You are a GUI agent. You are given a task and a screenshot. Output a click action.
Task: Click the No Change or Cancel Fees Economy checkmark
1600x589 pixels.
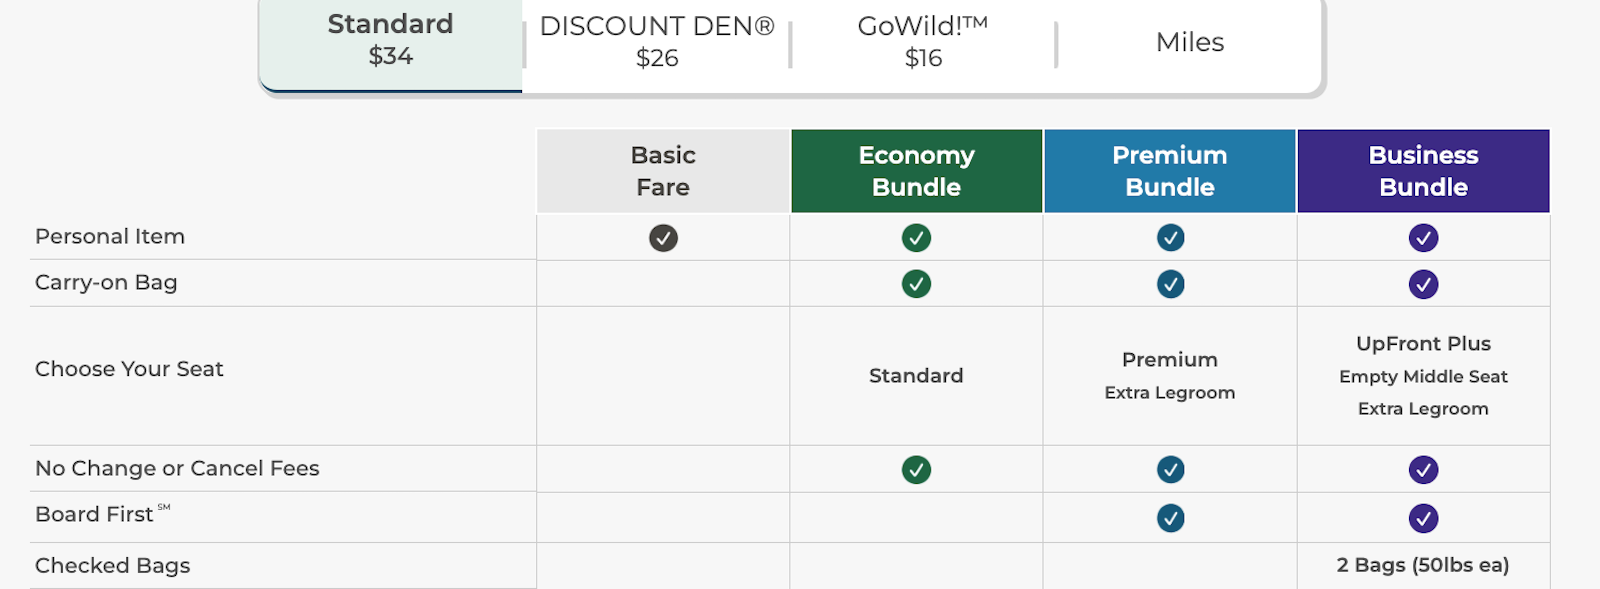(x=915, y=469)
